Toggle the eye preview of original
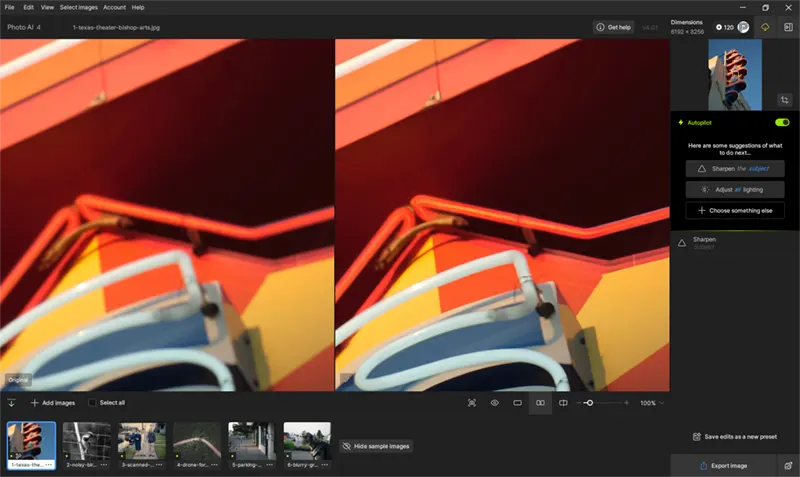 [x=495, y=403]
